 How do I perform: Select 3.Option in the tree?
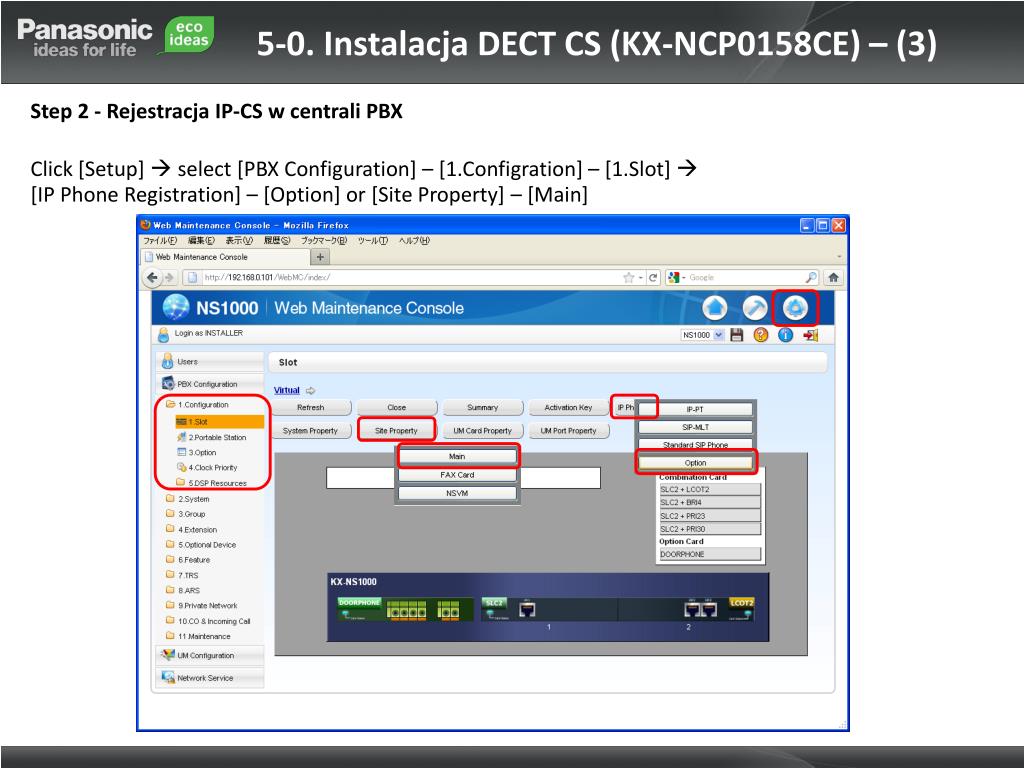197,453
